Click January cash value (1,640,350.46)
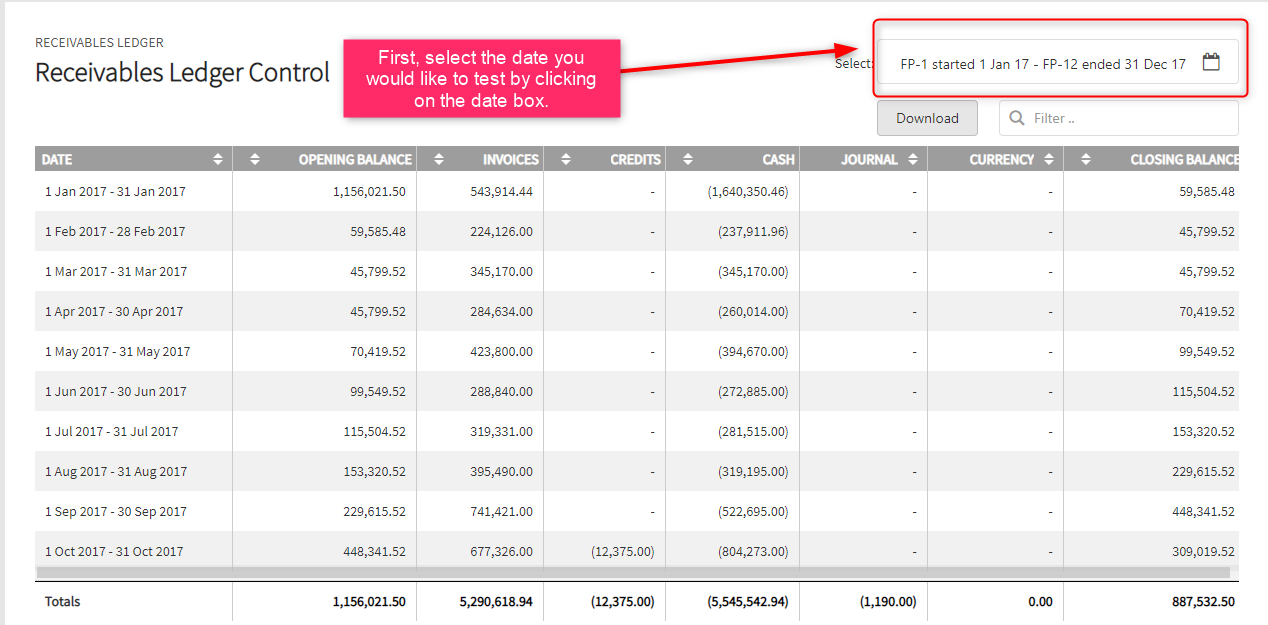 pyautogui.click(x=747, y=191)
